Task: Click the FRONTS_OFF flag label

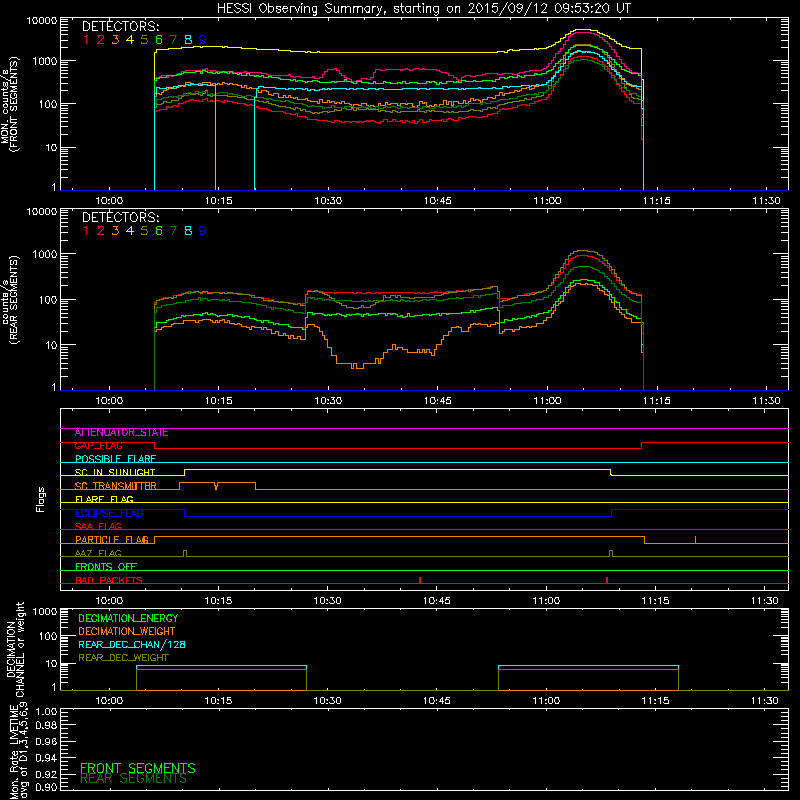Action: click(106, 567)
